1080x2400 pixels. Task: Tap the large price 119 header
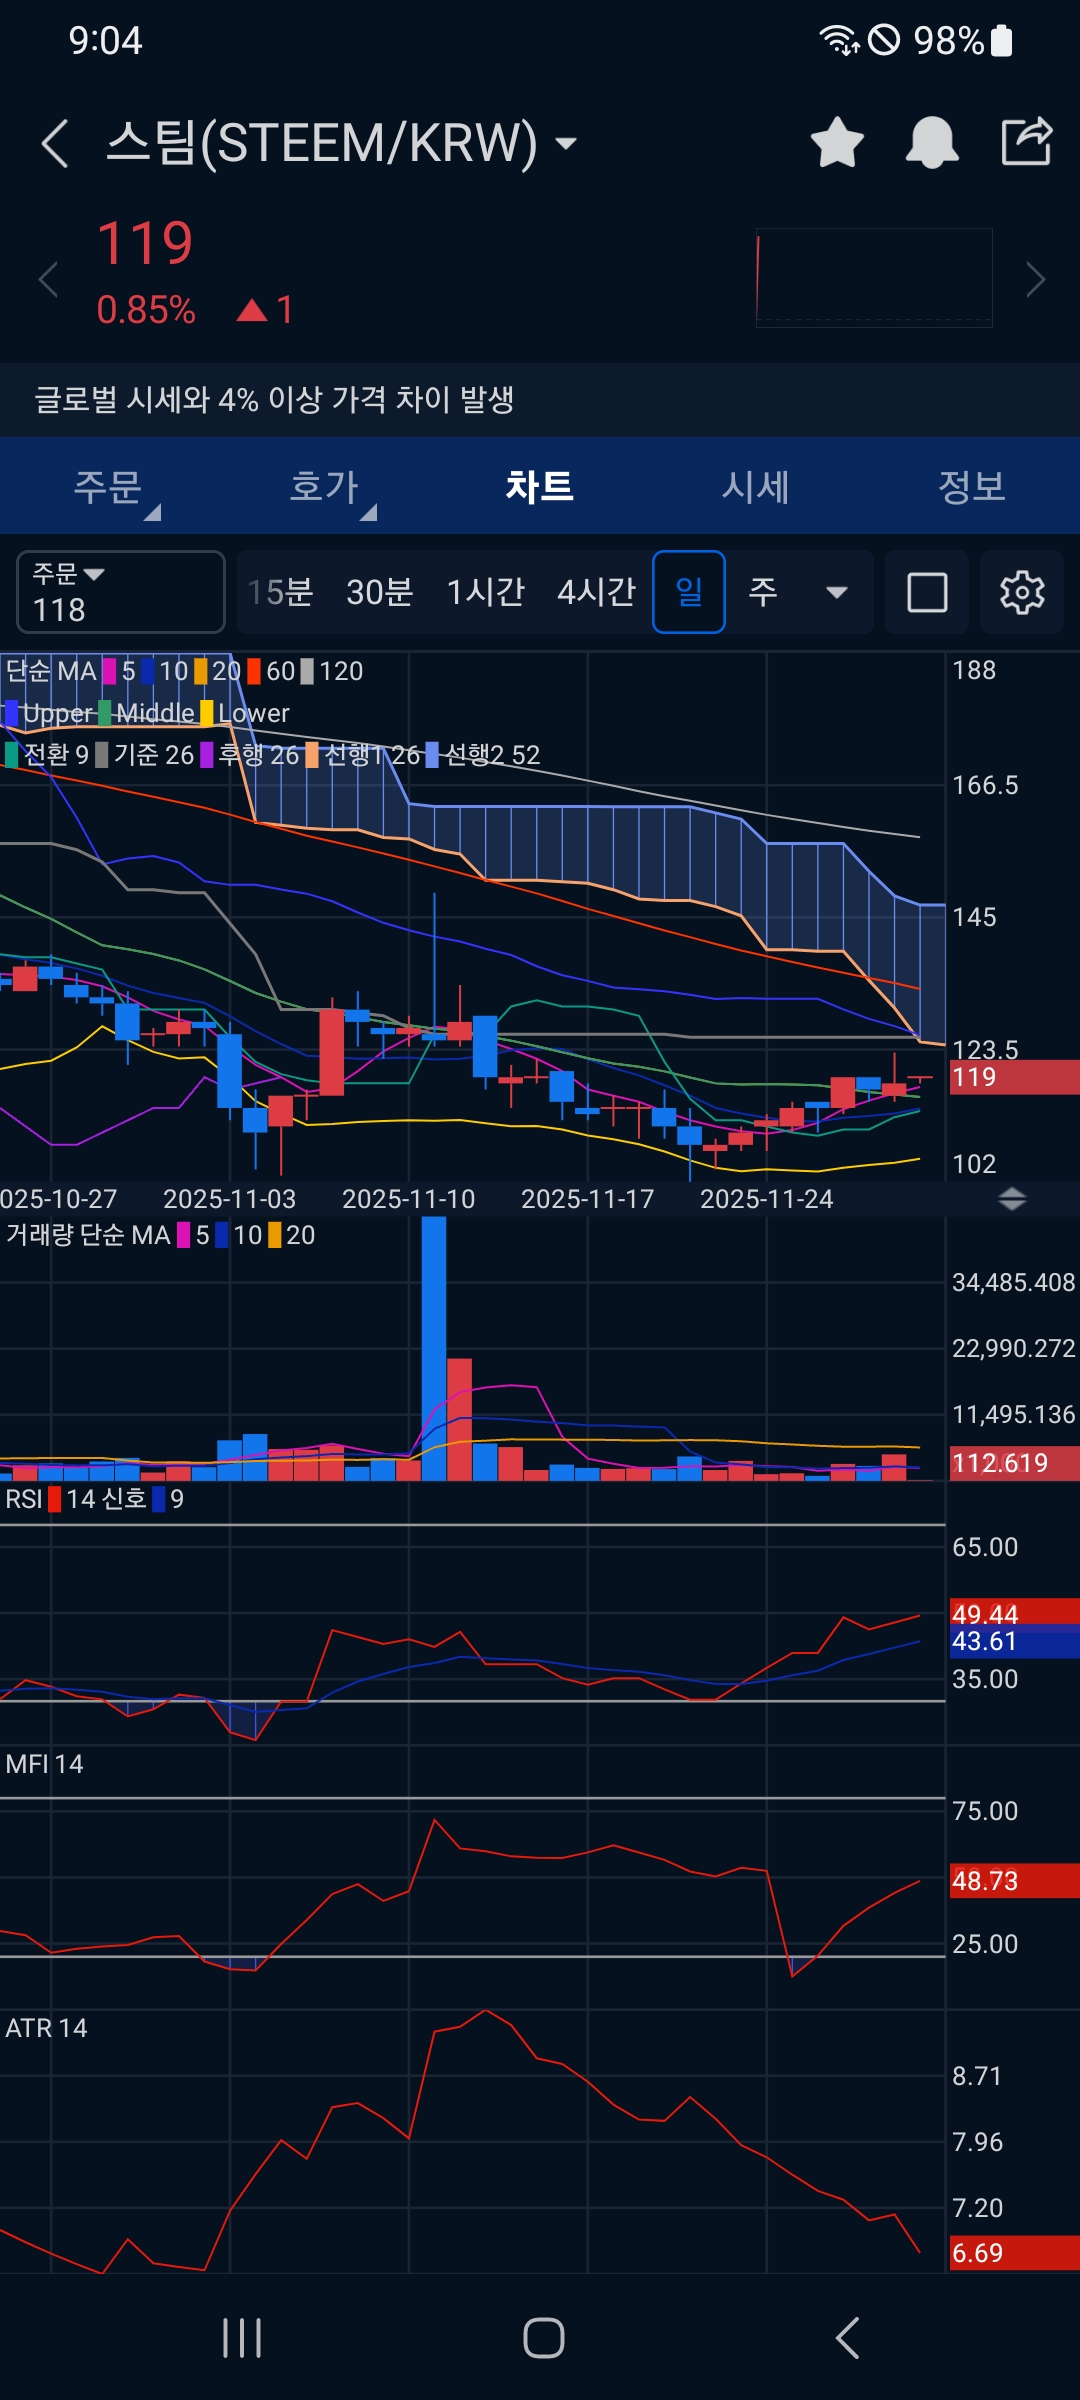pyautogui.click(x=145, y=243)
